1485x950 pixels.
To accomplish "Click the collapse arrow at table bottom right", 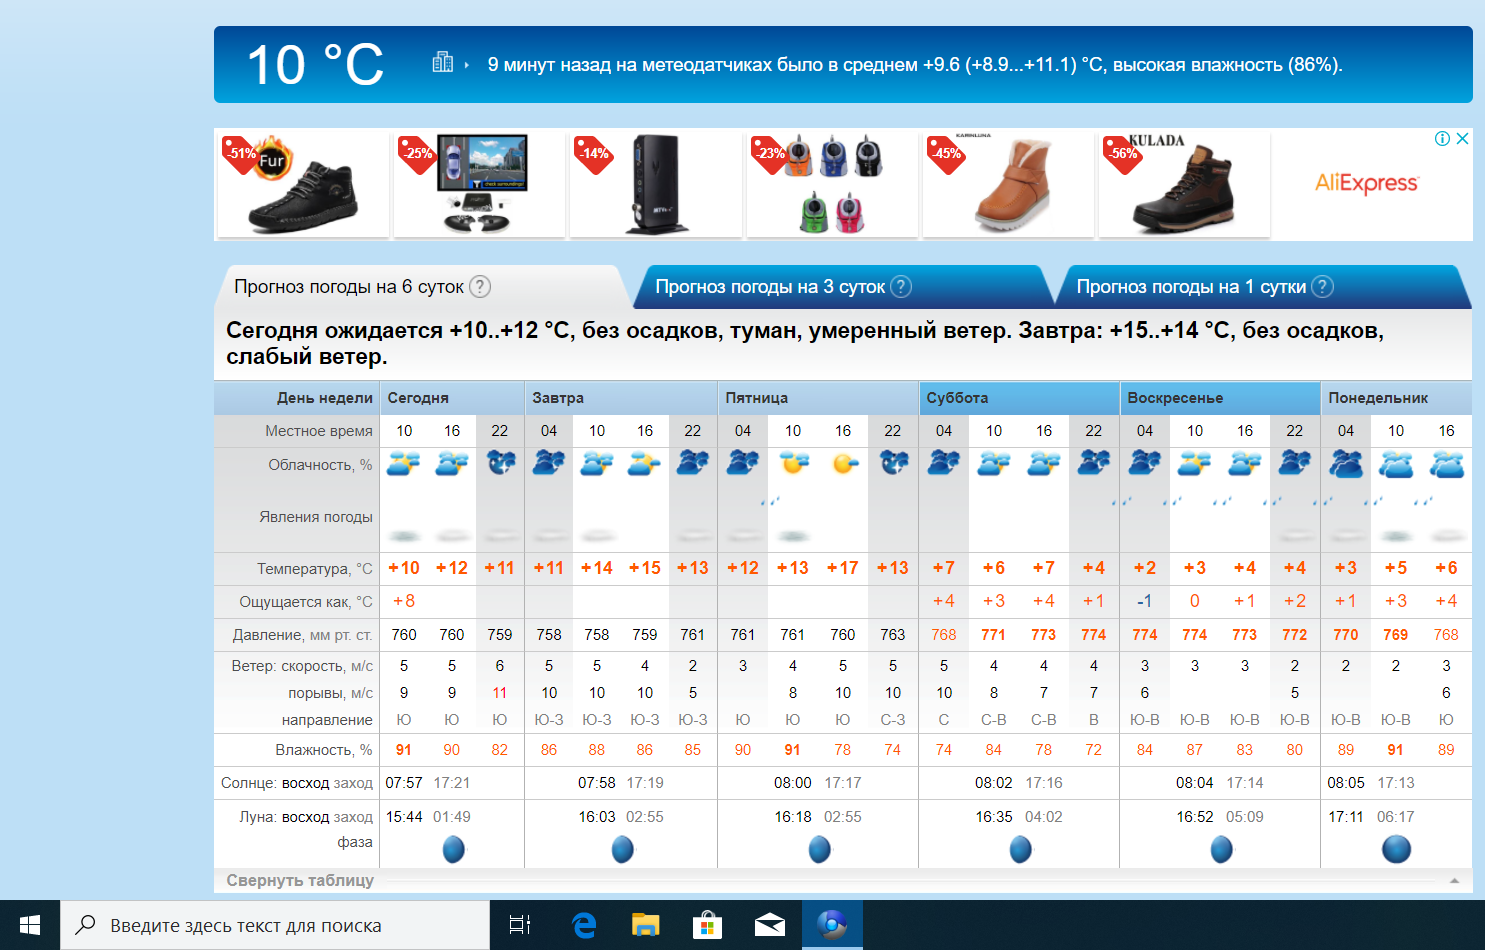I will [1454, 881].
